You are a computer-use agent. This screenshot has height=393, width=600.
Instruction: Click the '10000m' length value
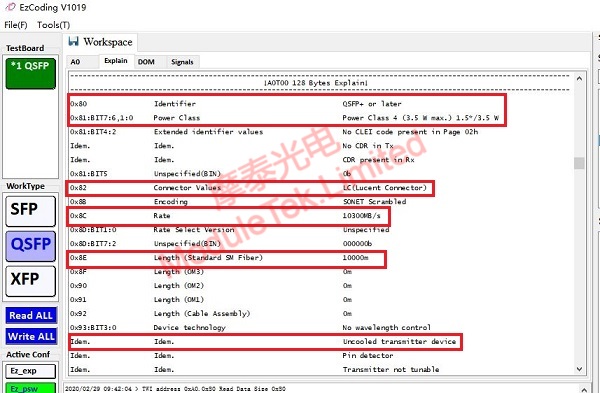pos(355,258)
